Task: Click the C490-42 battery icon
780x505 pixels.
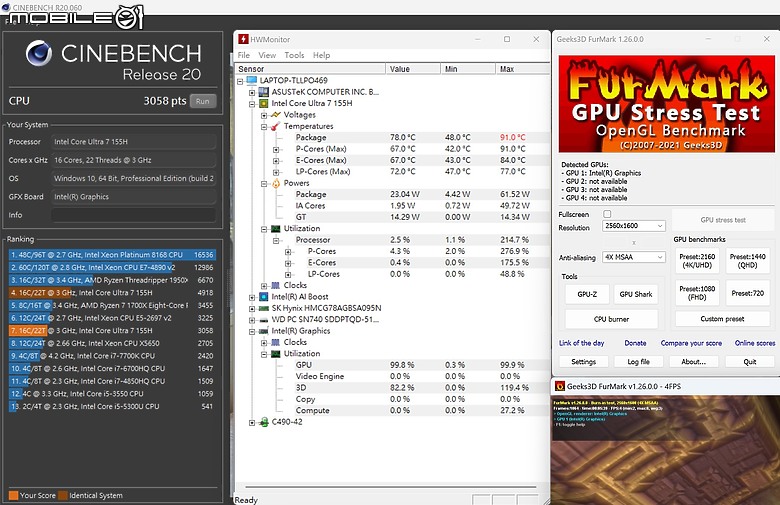Action: tap(264, 422)
